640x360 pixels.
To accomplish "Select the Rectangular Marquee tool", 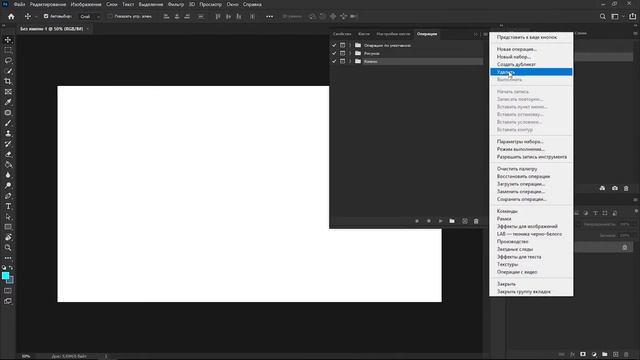I will [8, 50].
